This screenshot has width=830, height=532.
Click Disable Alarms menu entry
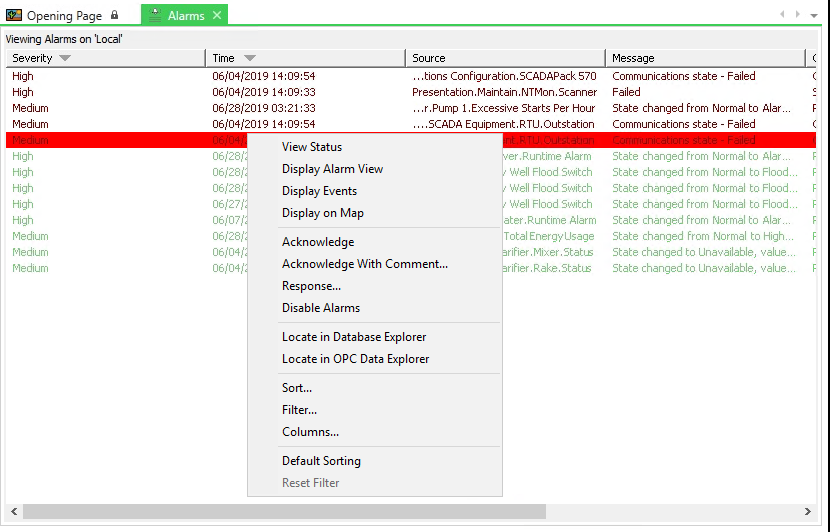pyautogui.click(x=321, y=308)
